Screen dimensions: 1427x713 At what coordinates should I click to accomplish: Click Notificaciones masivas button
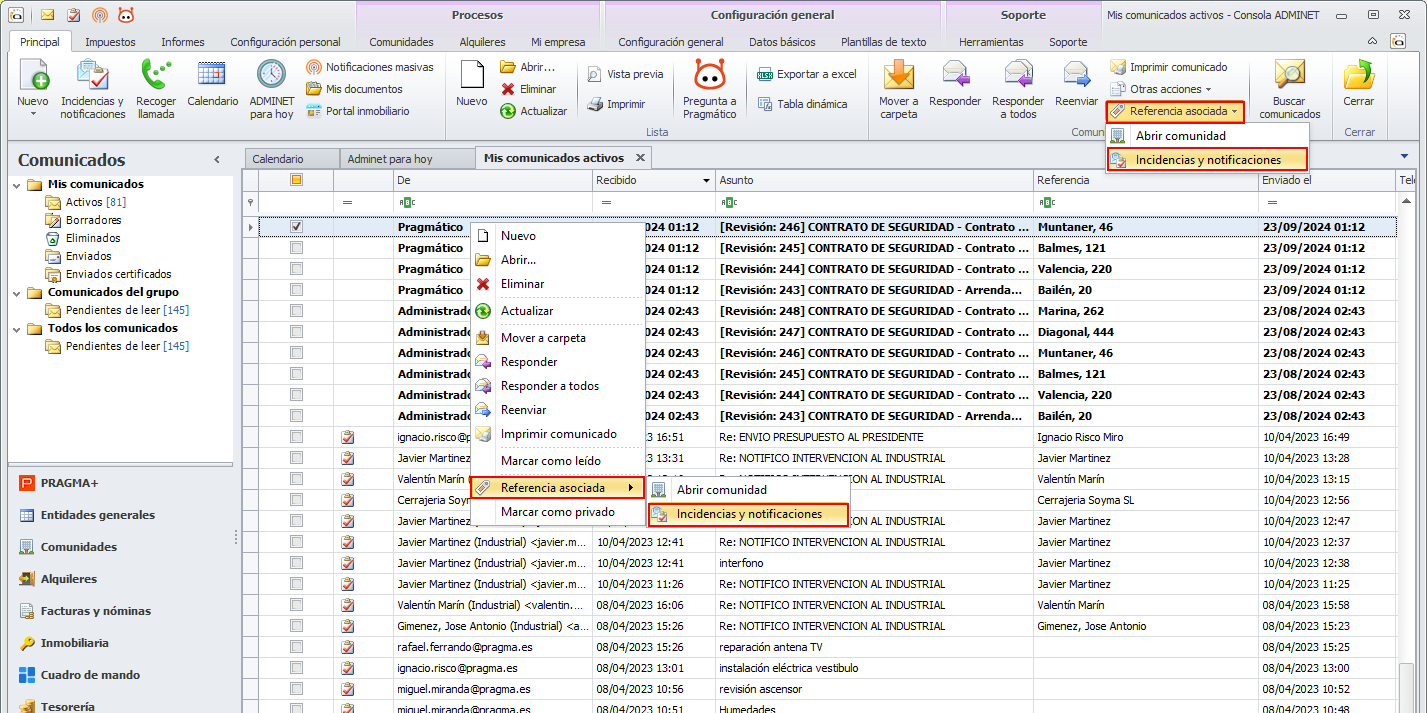370,67
